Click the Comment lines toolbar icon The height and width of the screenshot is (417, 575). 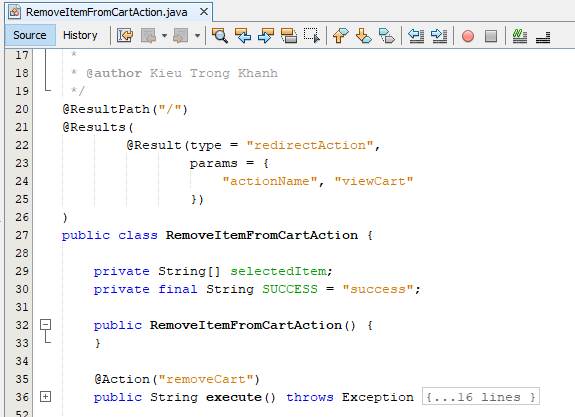(x=520, y=36)
